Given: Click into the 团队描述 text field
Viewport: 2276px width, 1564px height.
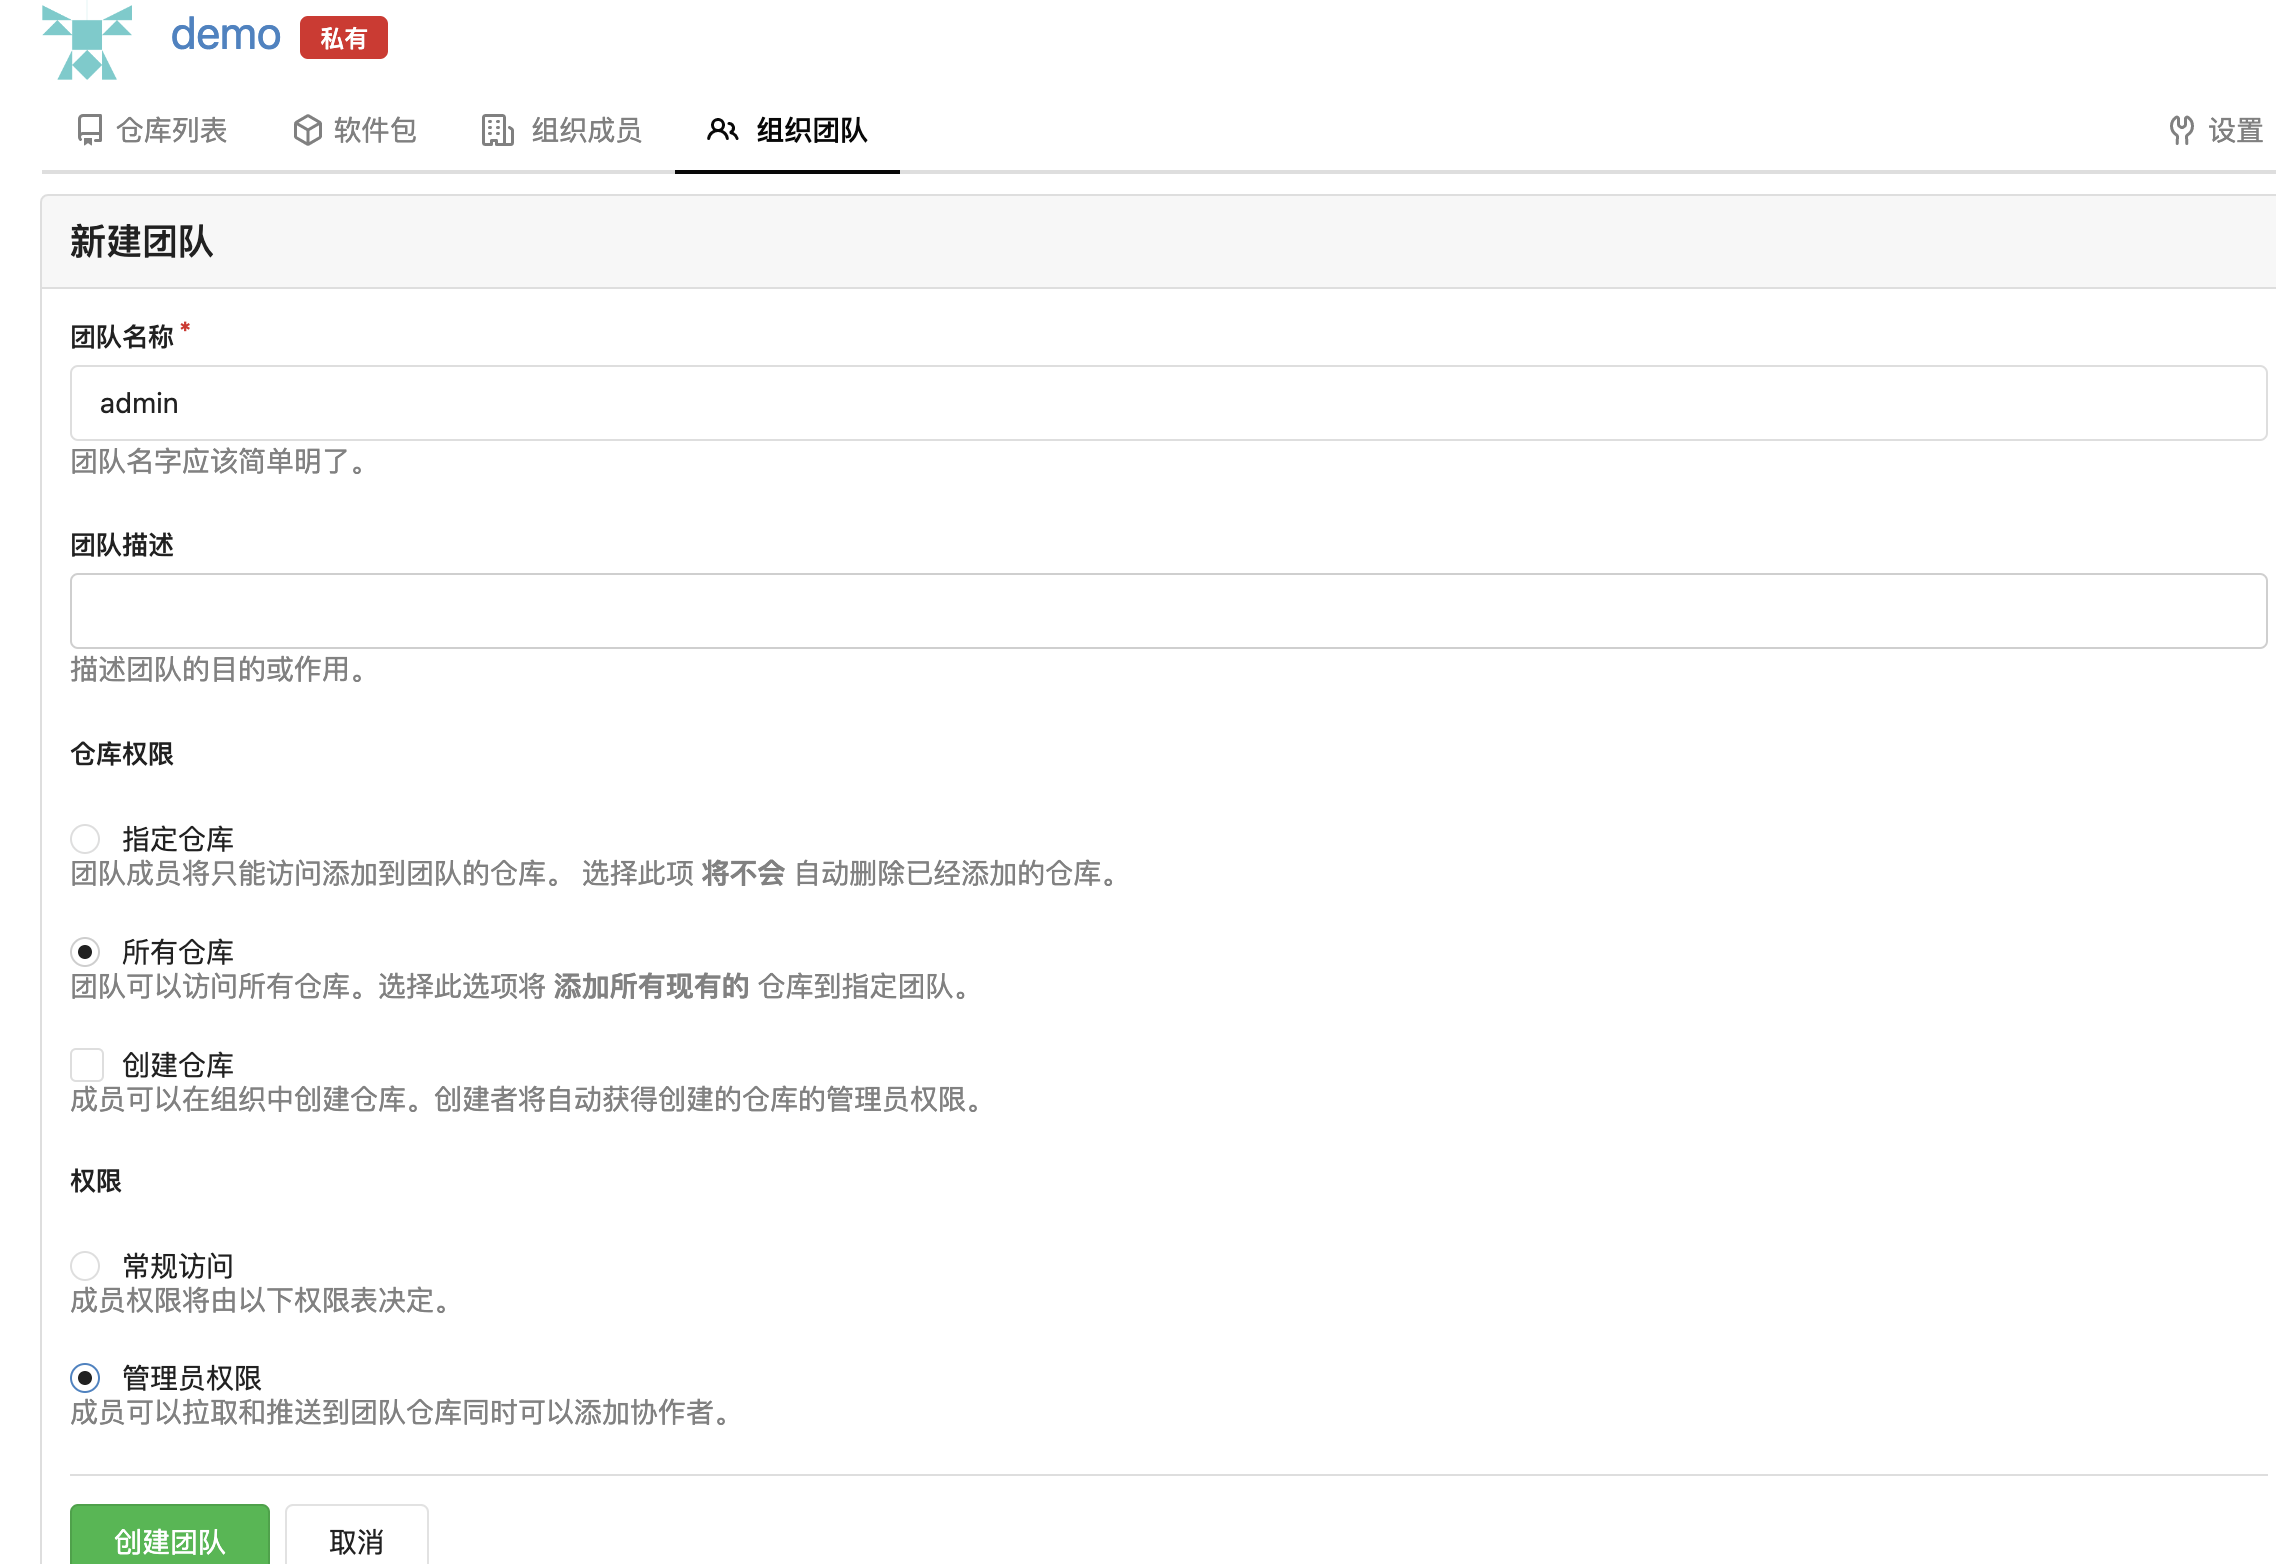Looking at the screenshot, I should (1168, 611).
